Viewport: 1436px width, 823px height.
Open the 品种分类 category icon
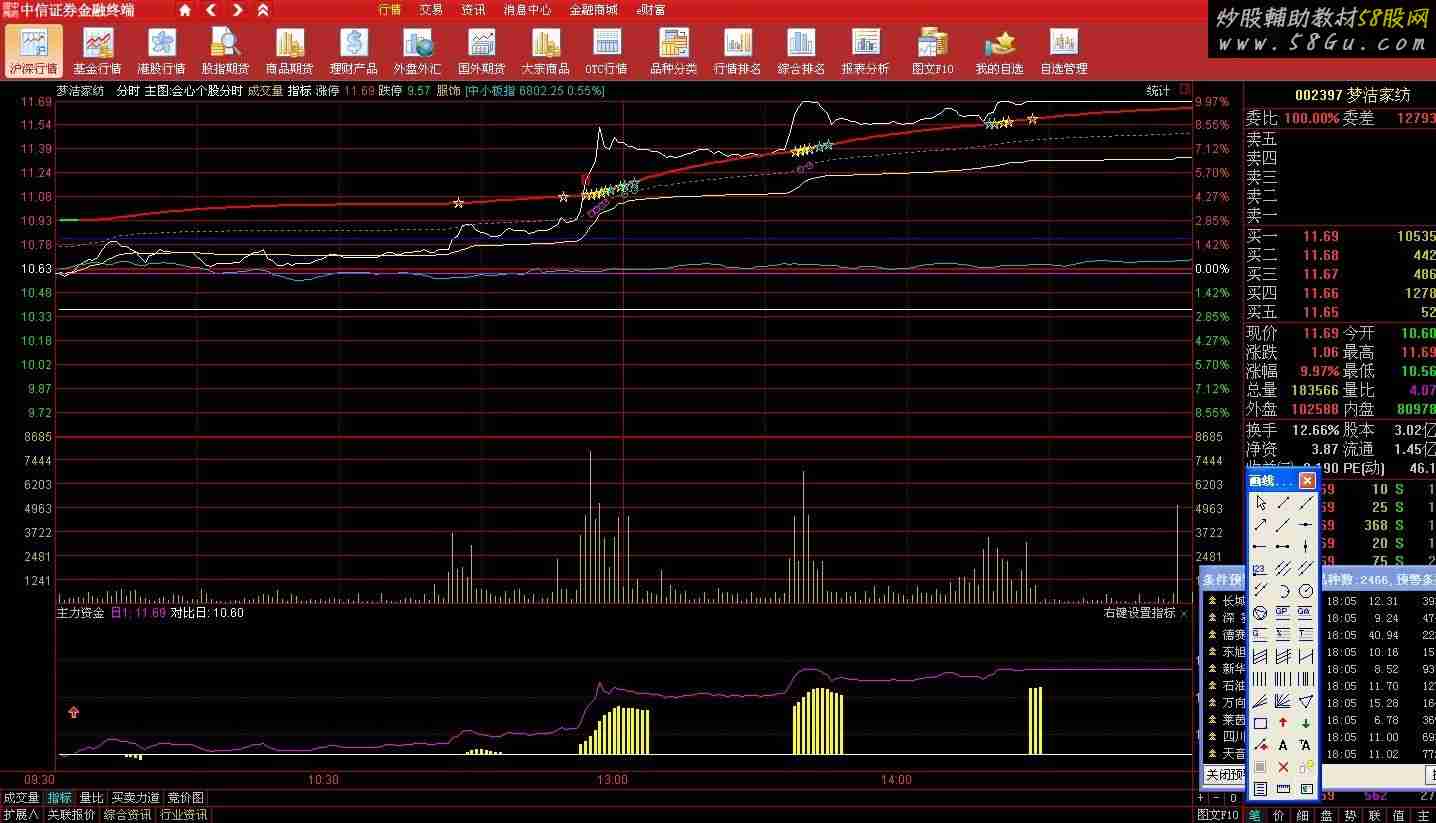[673, 50]
